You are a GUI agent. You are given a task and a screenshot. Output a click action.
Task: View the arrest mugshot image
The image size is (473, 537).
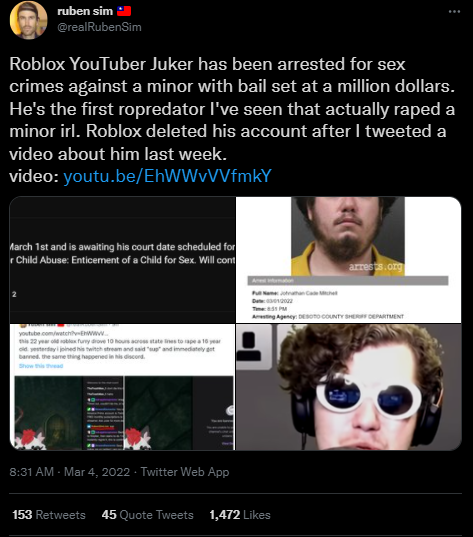[348, 260]
